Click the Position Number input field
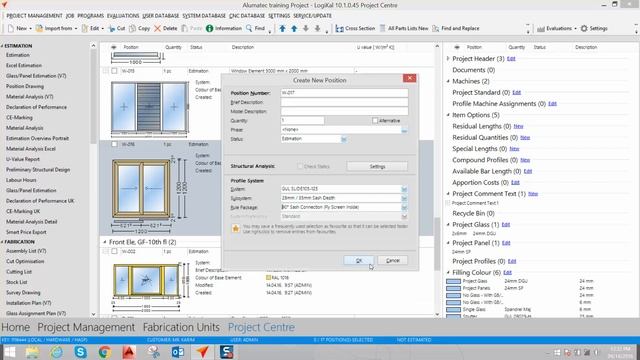Image resolution: width=640 pixels, height=360 pixels. click(x=344, y=93)
